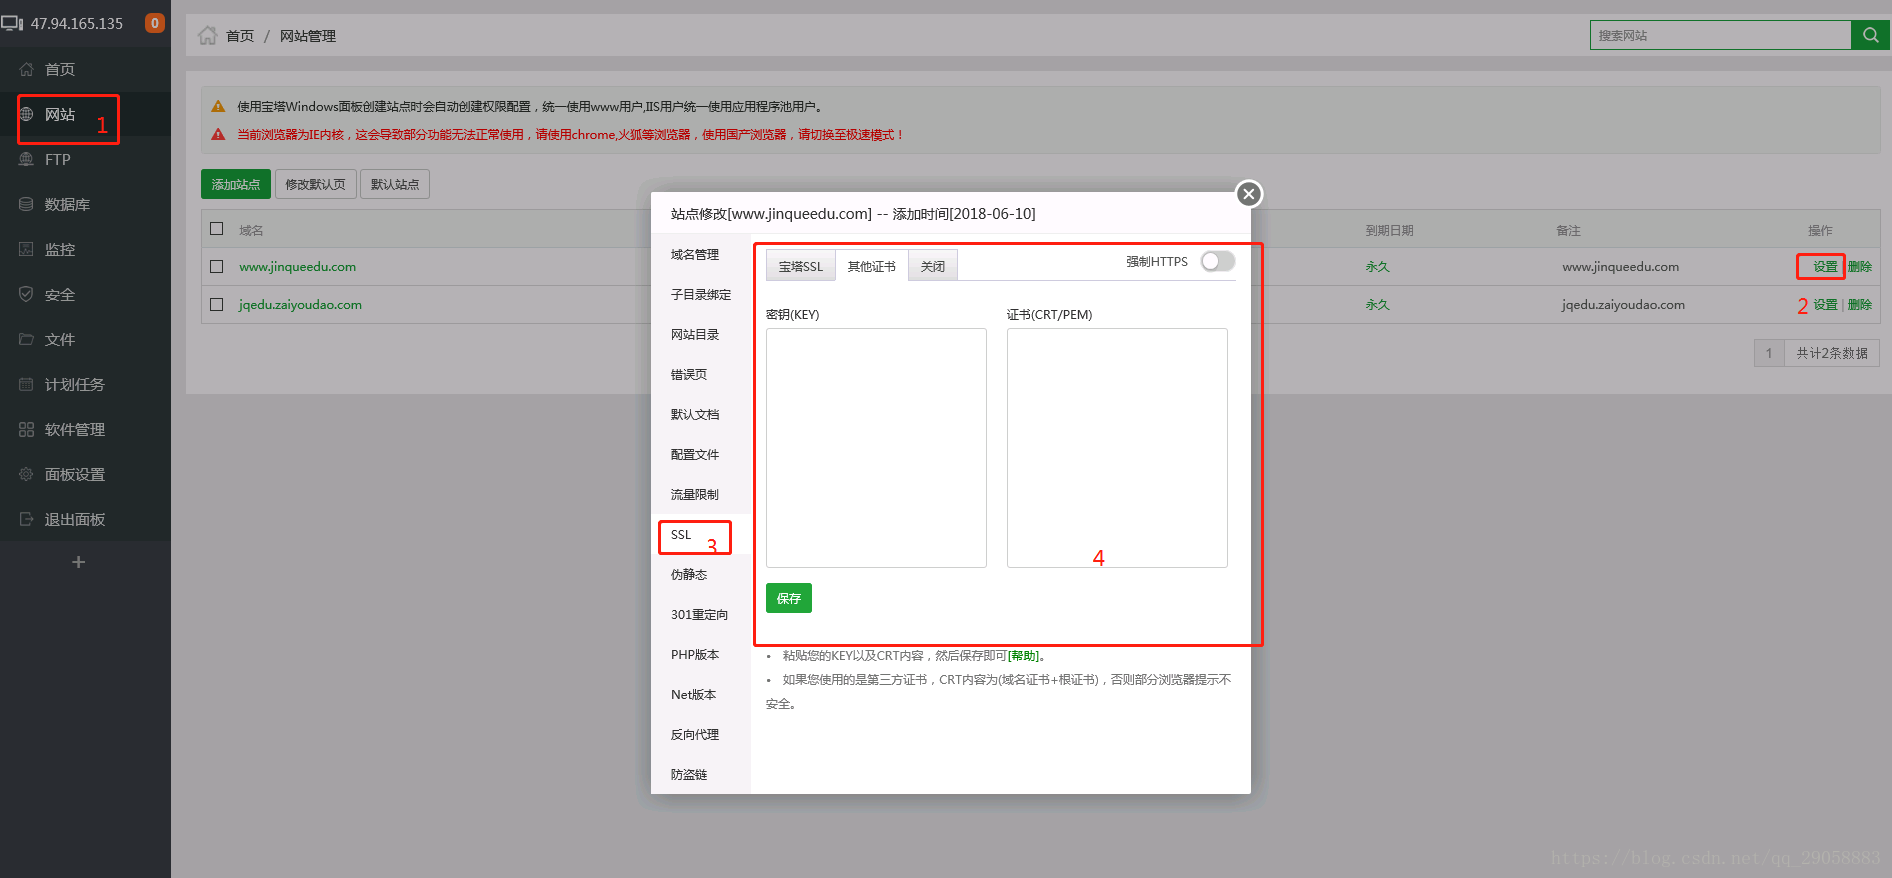Enable the force HTTPS toggle
The image size is (1892, 878).
coord(1217,262)
